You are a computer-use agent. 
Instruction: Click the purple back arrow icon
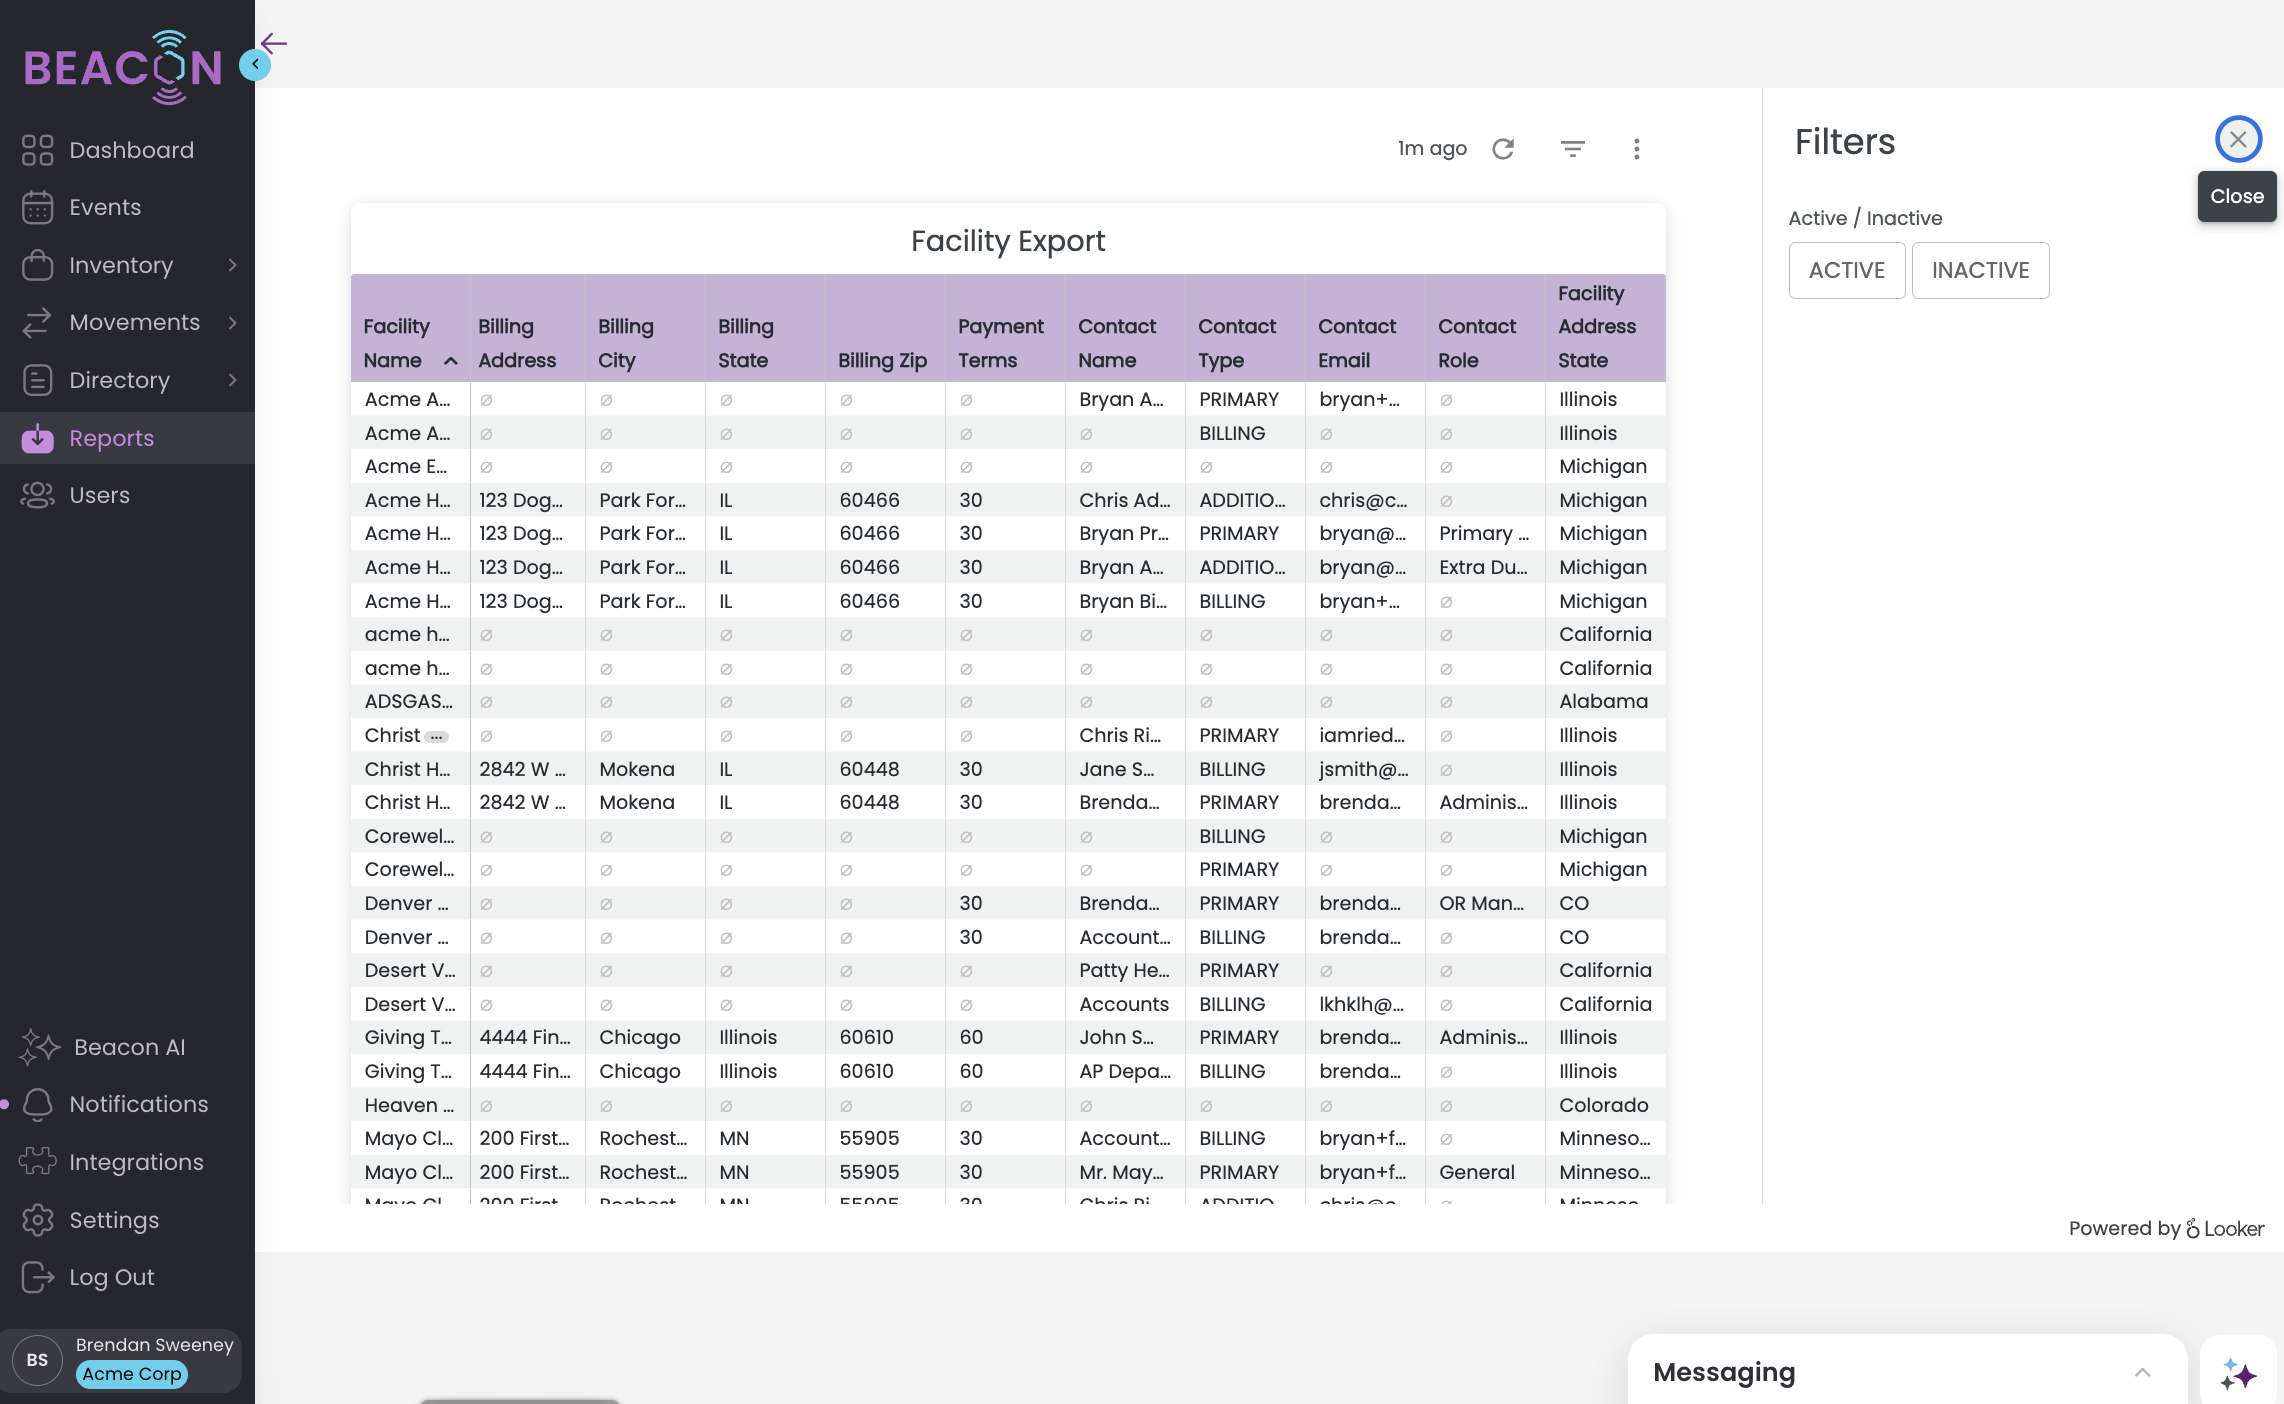tap(274, 43)
